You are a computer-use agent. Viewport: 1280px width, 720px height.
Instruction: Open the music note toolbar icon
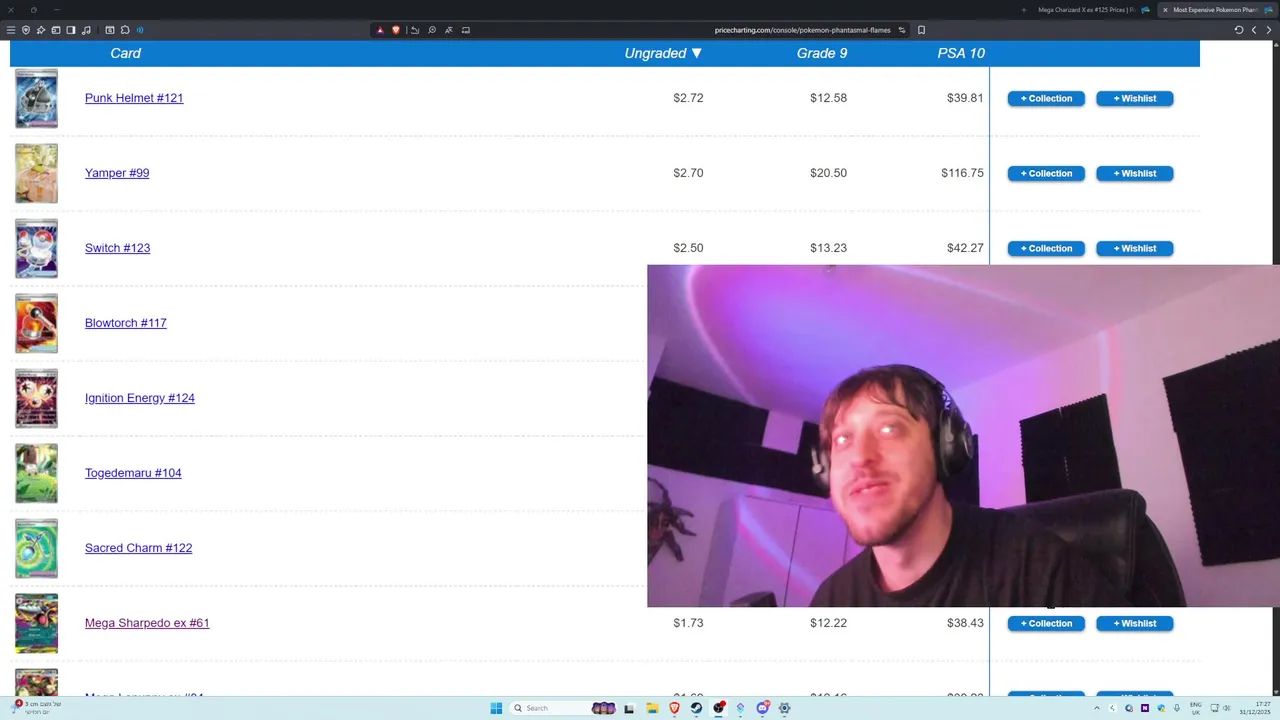coord(86,30)
